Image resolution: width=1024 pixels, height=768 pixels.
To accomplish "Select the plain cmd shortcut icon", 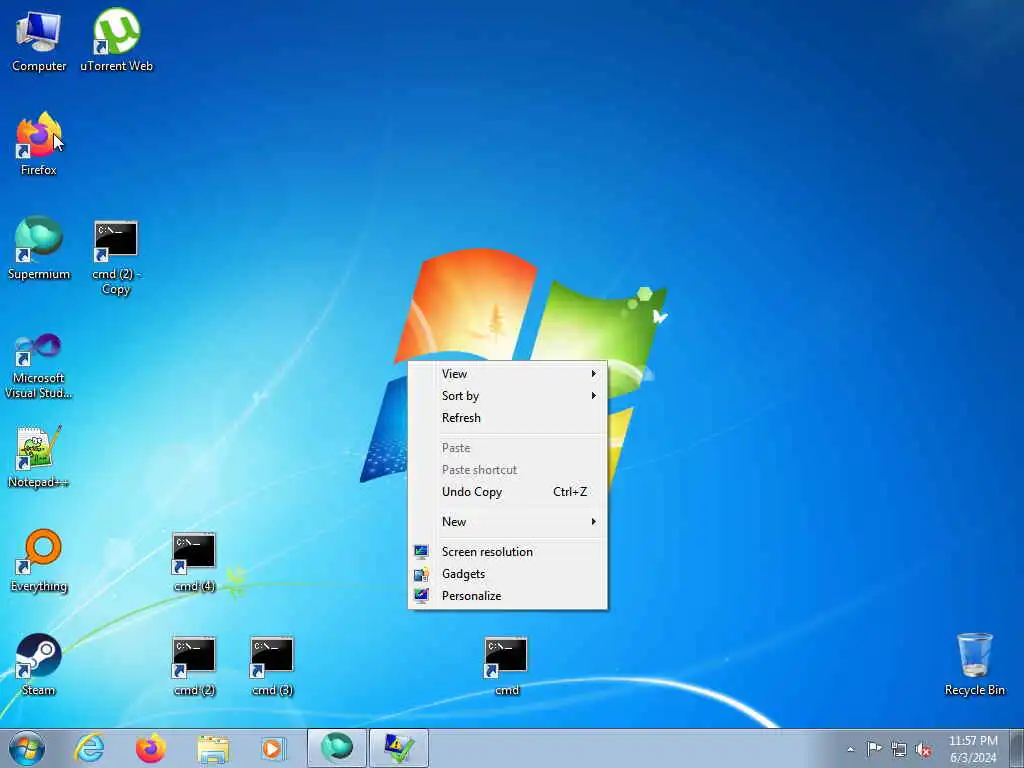I will [x=506, y=665].
